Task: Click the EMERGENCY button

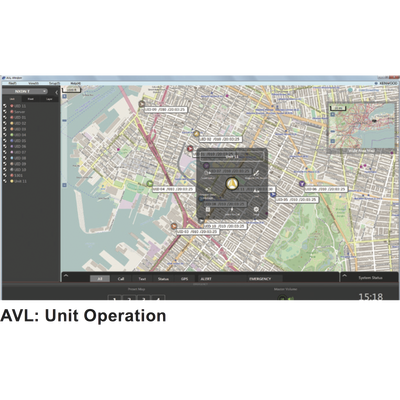Action: pos(265,279)
